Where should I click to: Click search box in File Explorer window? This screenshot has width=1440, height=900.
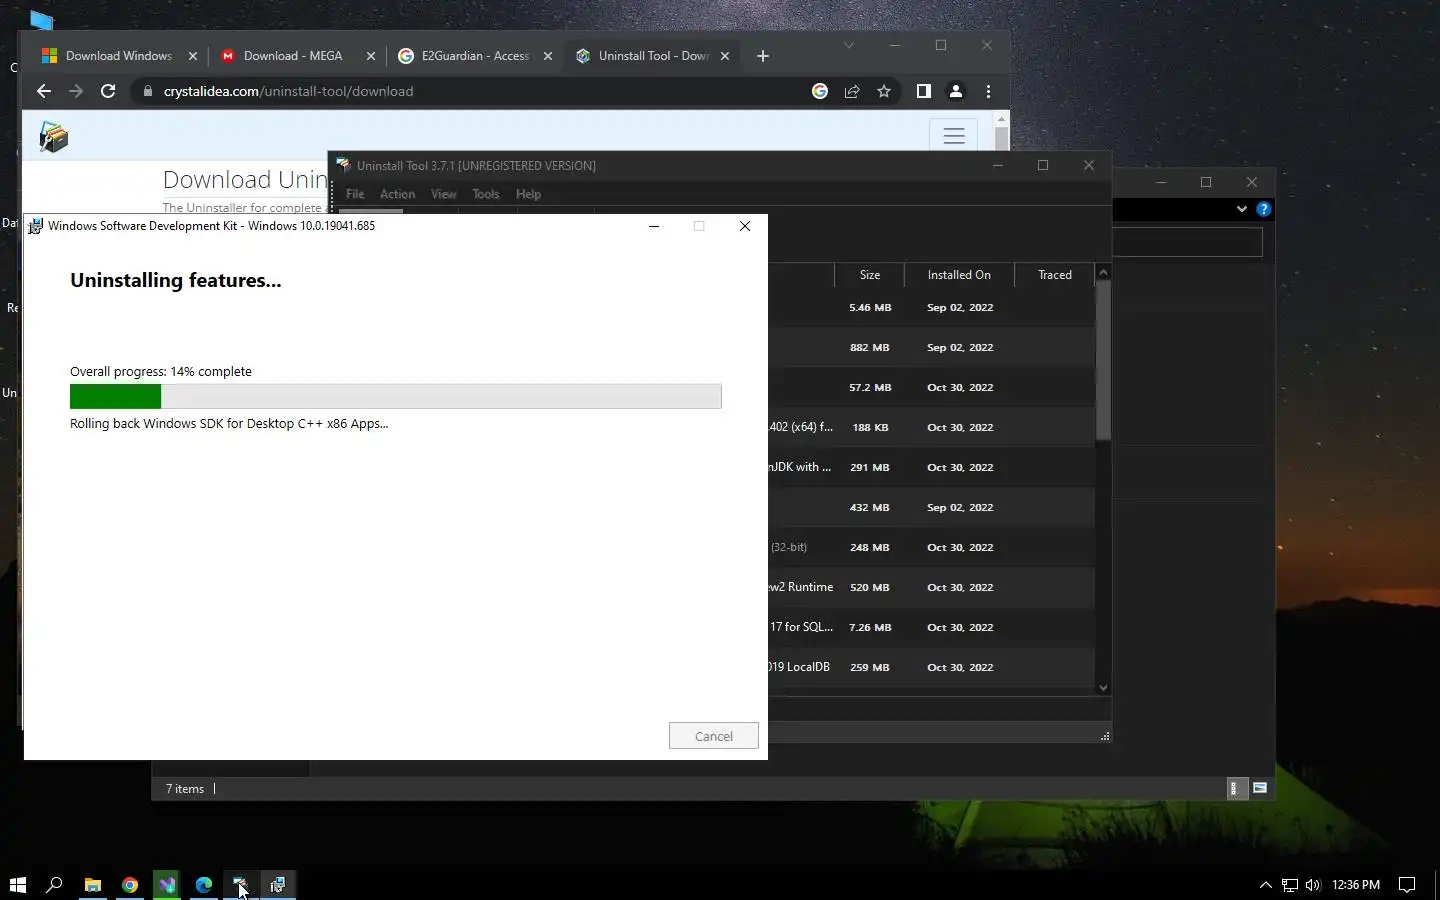click(1187, 241)
